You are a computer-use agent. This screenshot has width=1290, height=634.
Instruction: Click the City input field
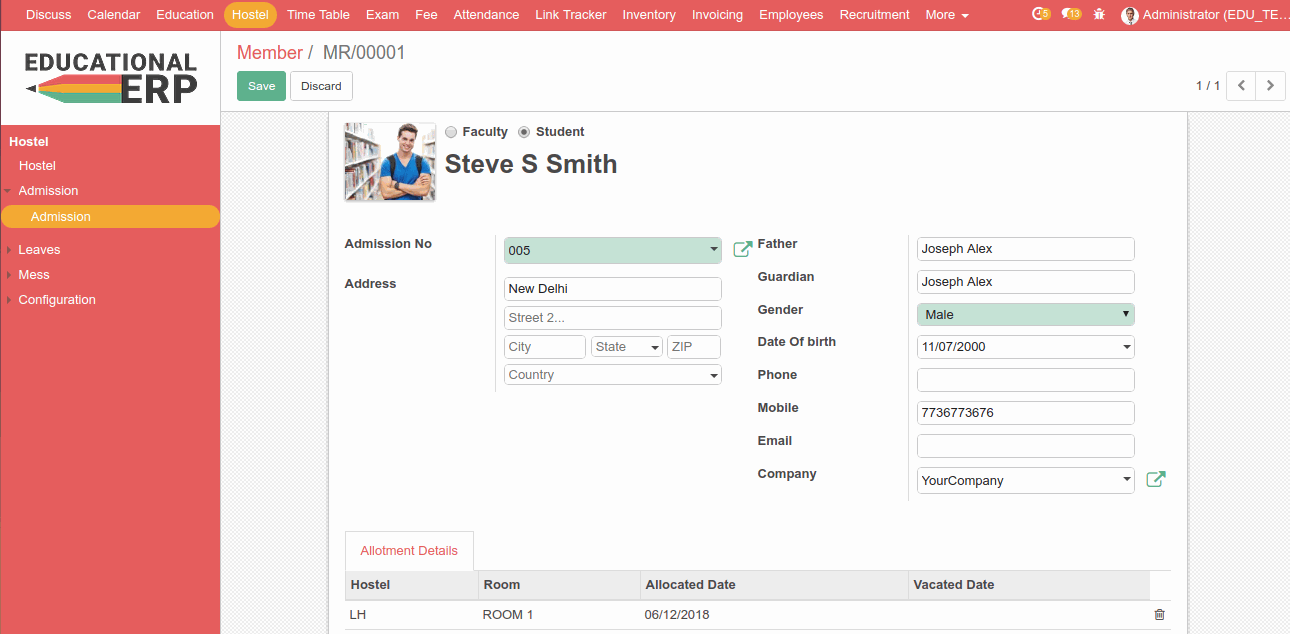[x=545, y=347]
